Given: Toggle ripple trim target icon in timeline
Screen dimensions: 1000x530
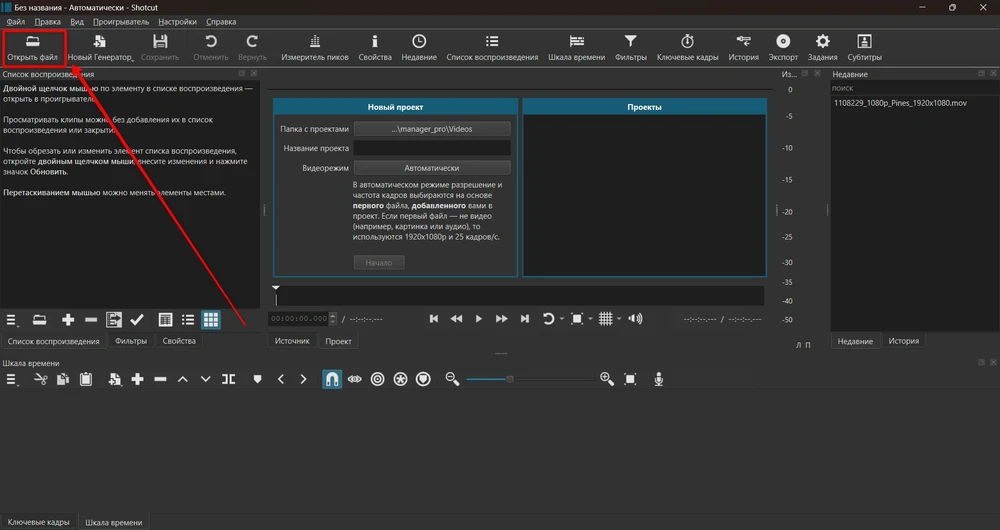Looking at the screenshot, I should point(378,379).
